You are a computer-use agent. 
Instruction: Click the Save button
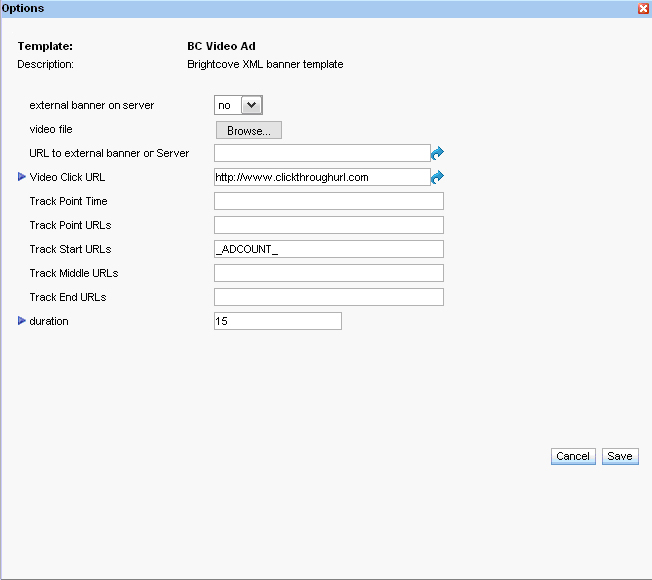click(x=620, y=456)
